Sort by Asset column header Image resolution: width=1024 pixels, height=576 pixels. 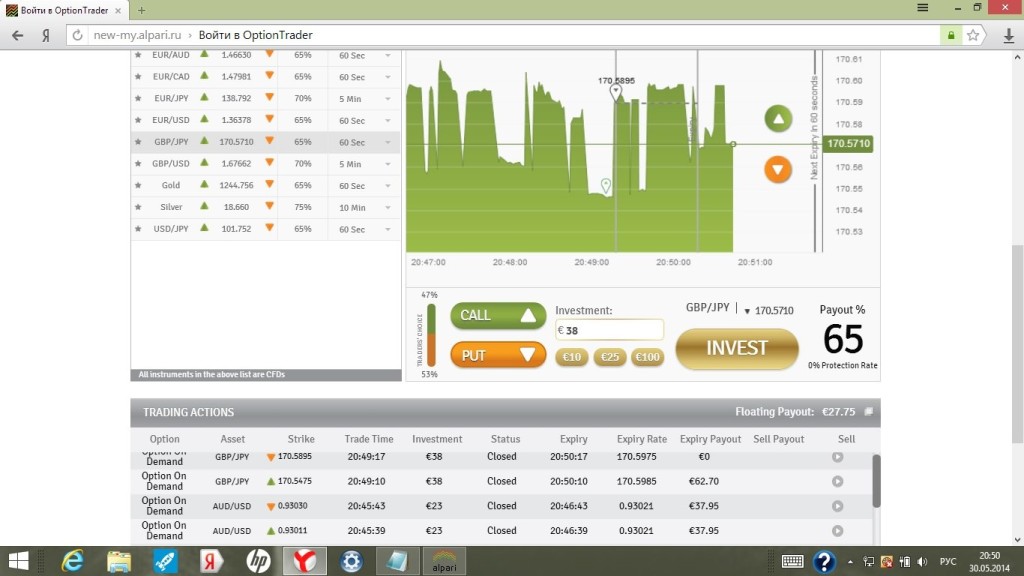tap(232, 439)
